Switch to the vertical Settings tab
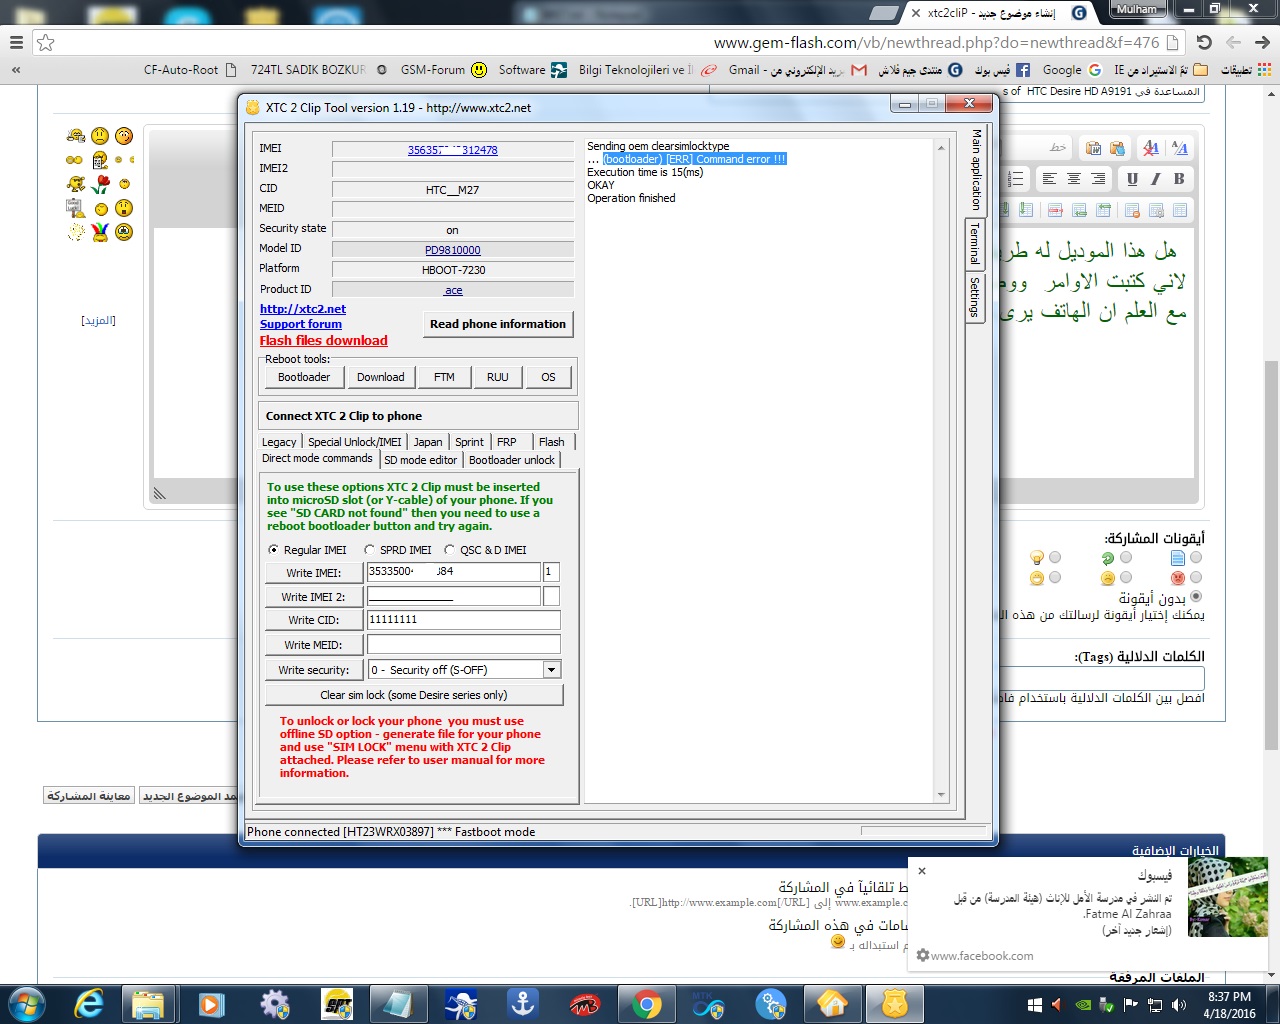Screen dimensions: 1280x1024 (975, 297)
